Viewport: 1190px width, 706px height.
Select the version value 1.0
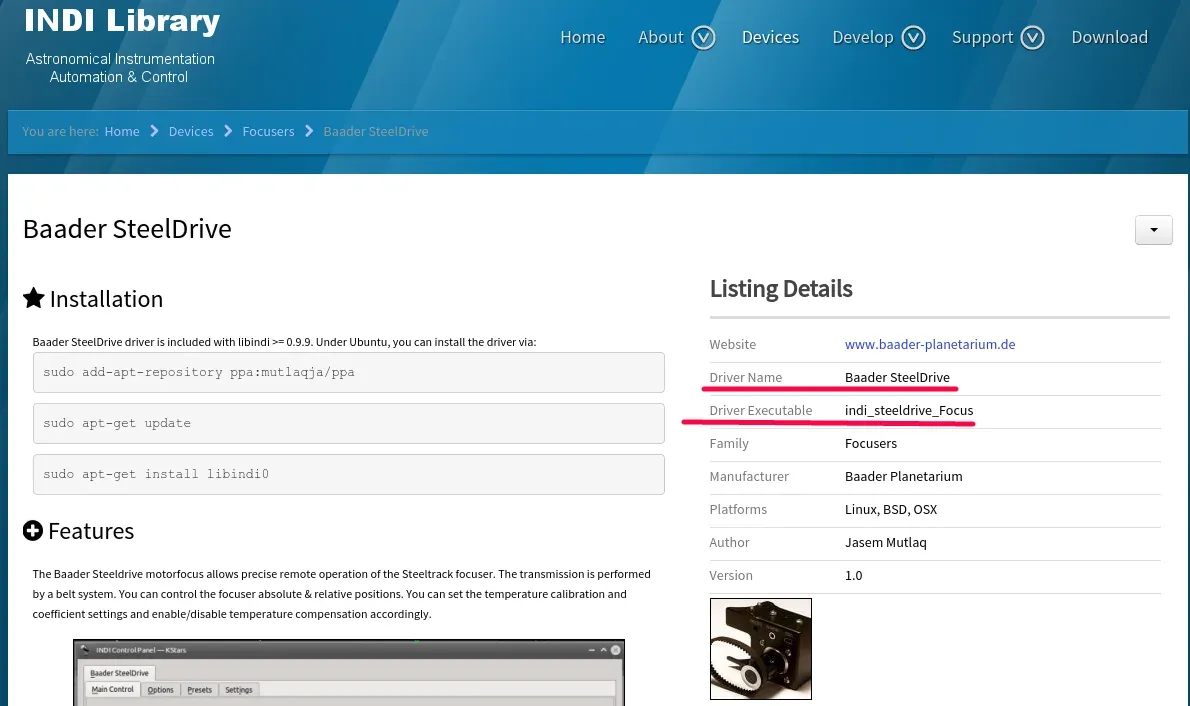854,575
